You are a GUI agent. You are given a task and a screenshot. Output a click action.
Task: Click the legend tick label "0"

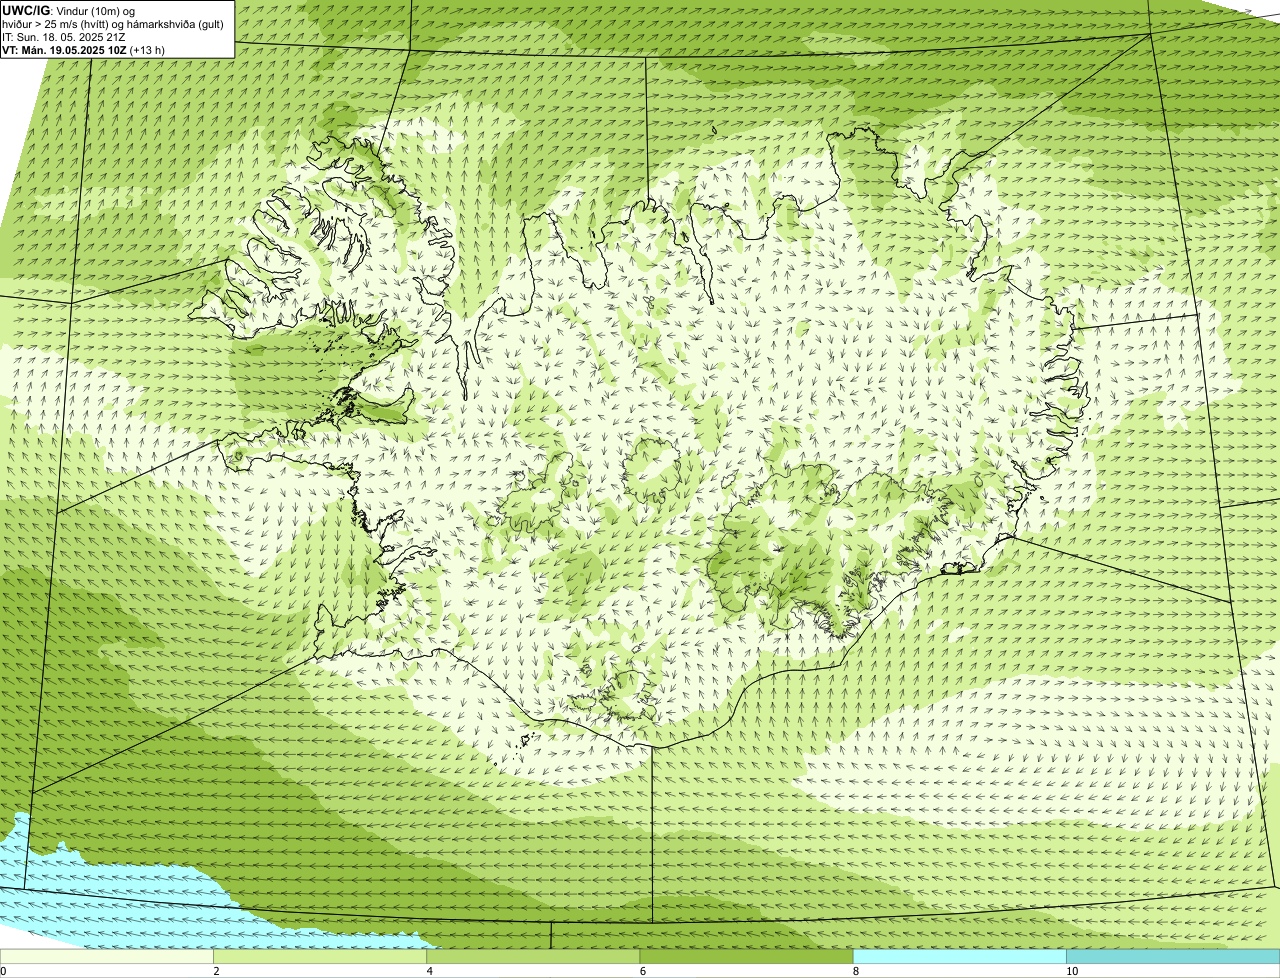point(4,971)
